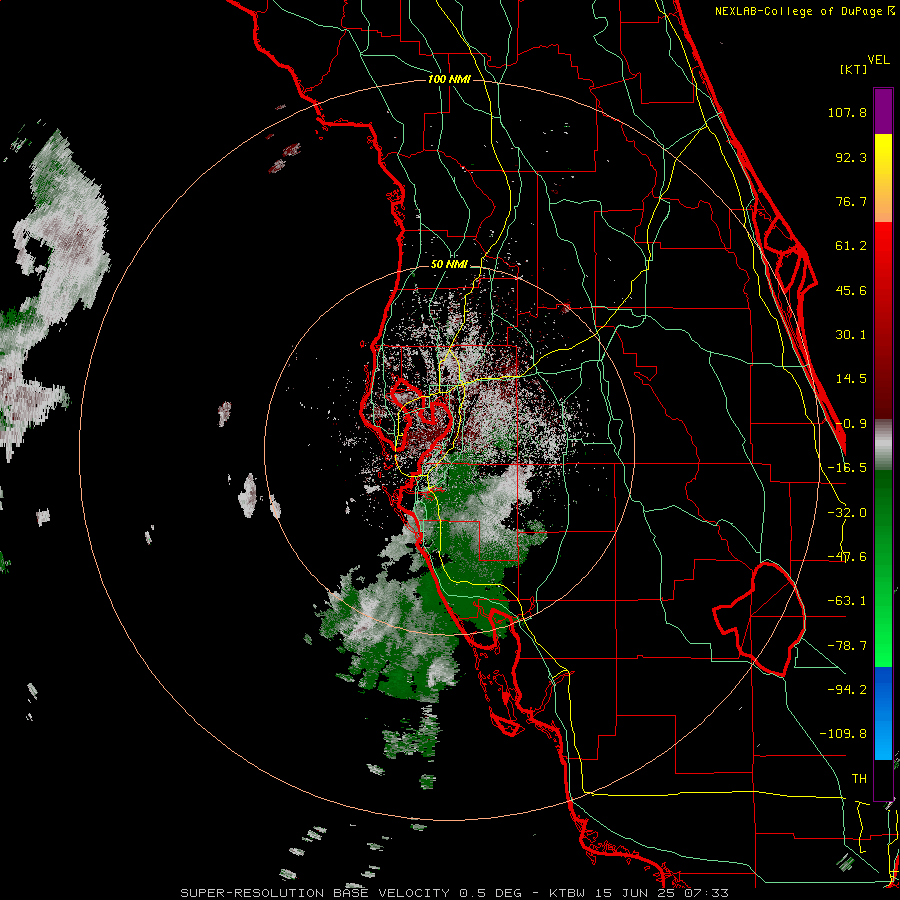The image size is (900, 900).
Task: Click the 100 NMI range ring label
Action: (449, 79)
